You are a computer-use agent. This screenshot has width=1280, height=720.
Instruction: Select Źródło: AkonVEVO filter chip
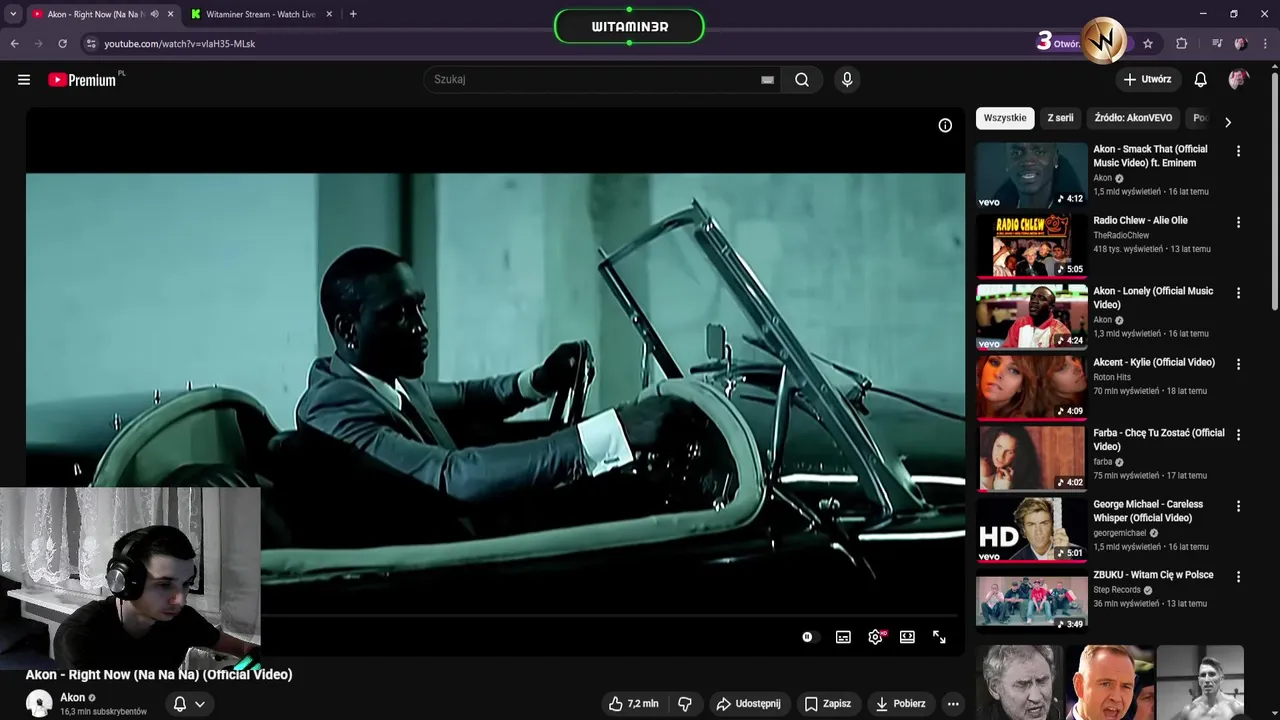click(x=1133, y=118)
